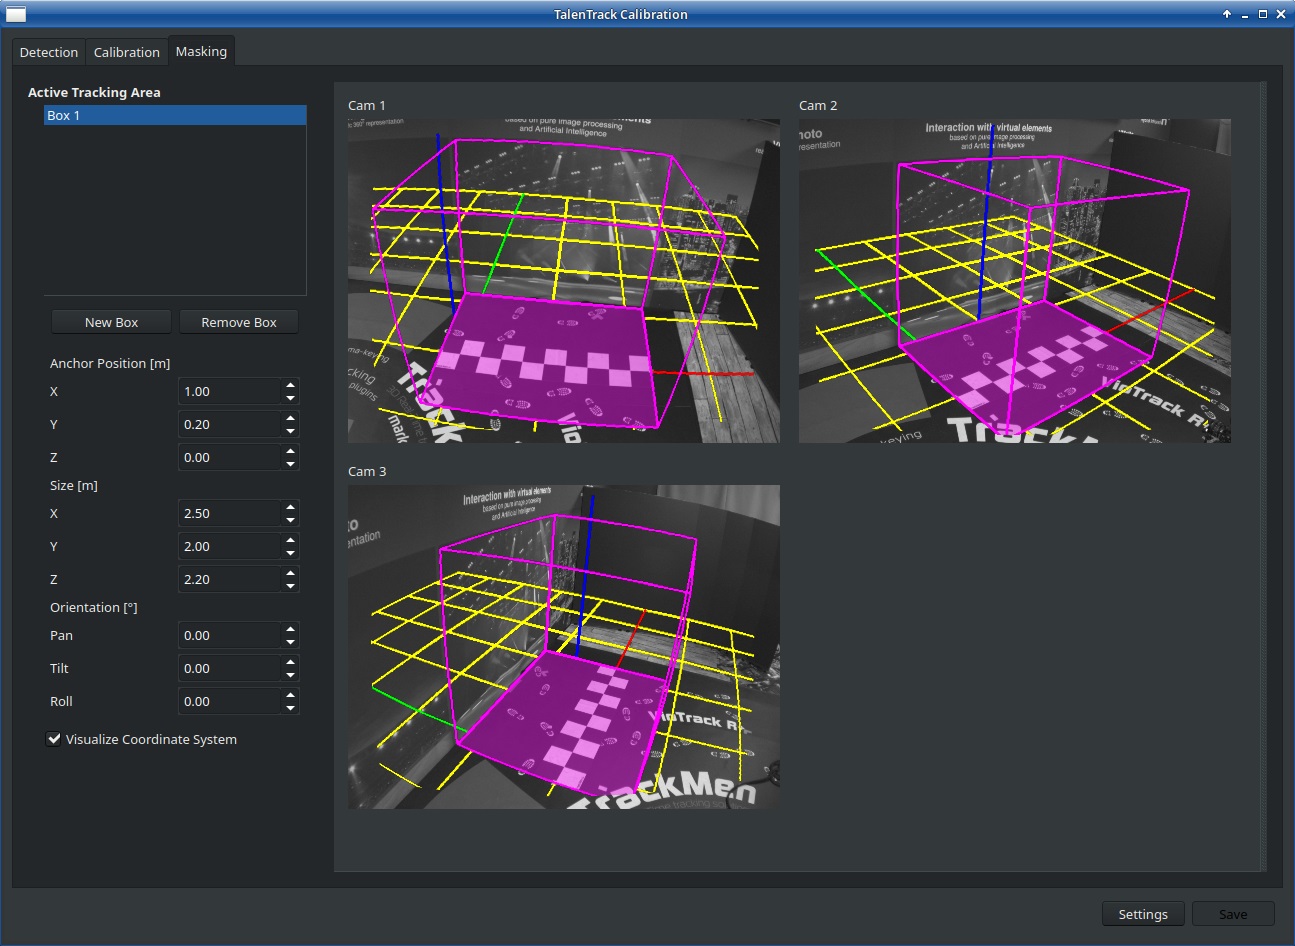Select Box 1 in tracking area list

pos(174,115)
